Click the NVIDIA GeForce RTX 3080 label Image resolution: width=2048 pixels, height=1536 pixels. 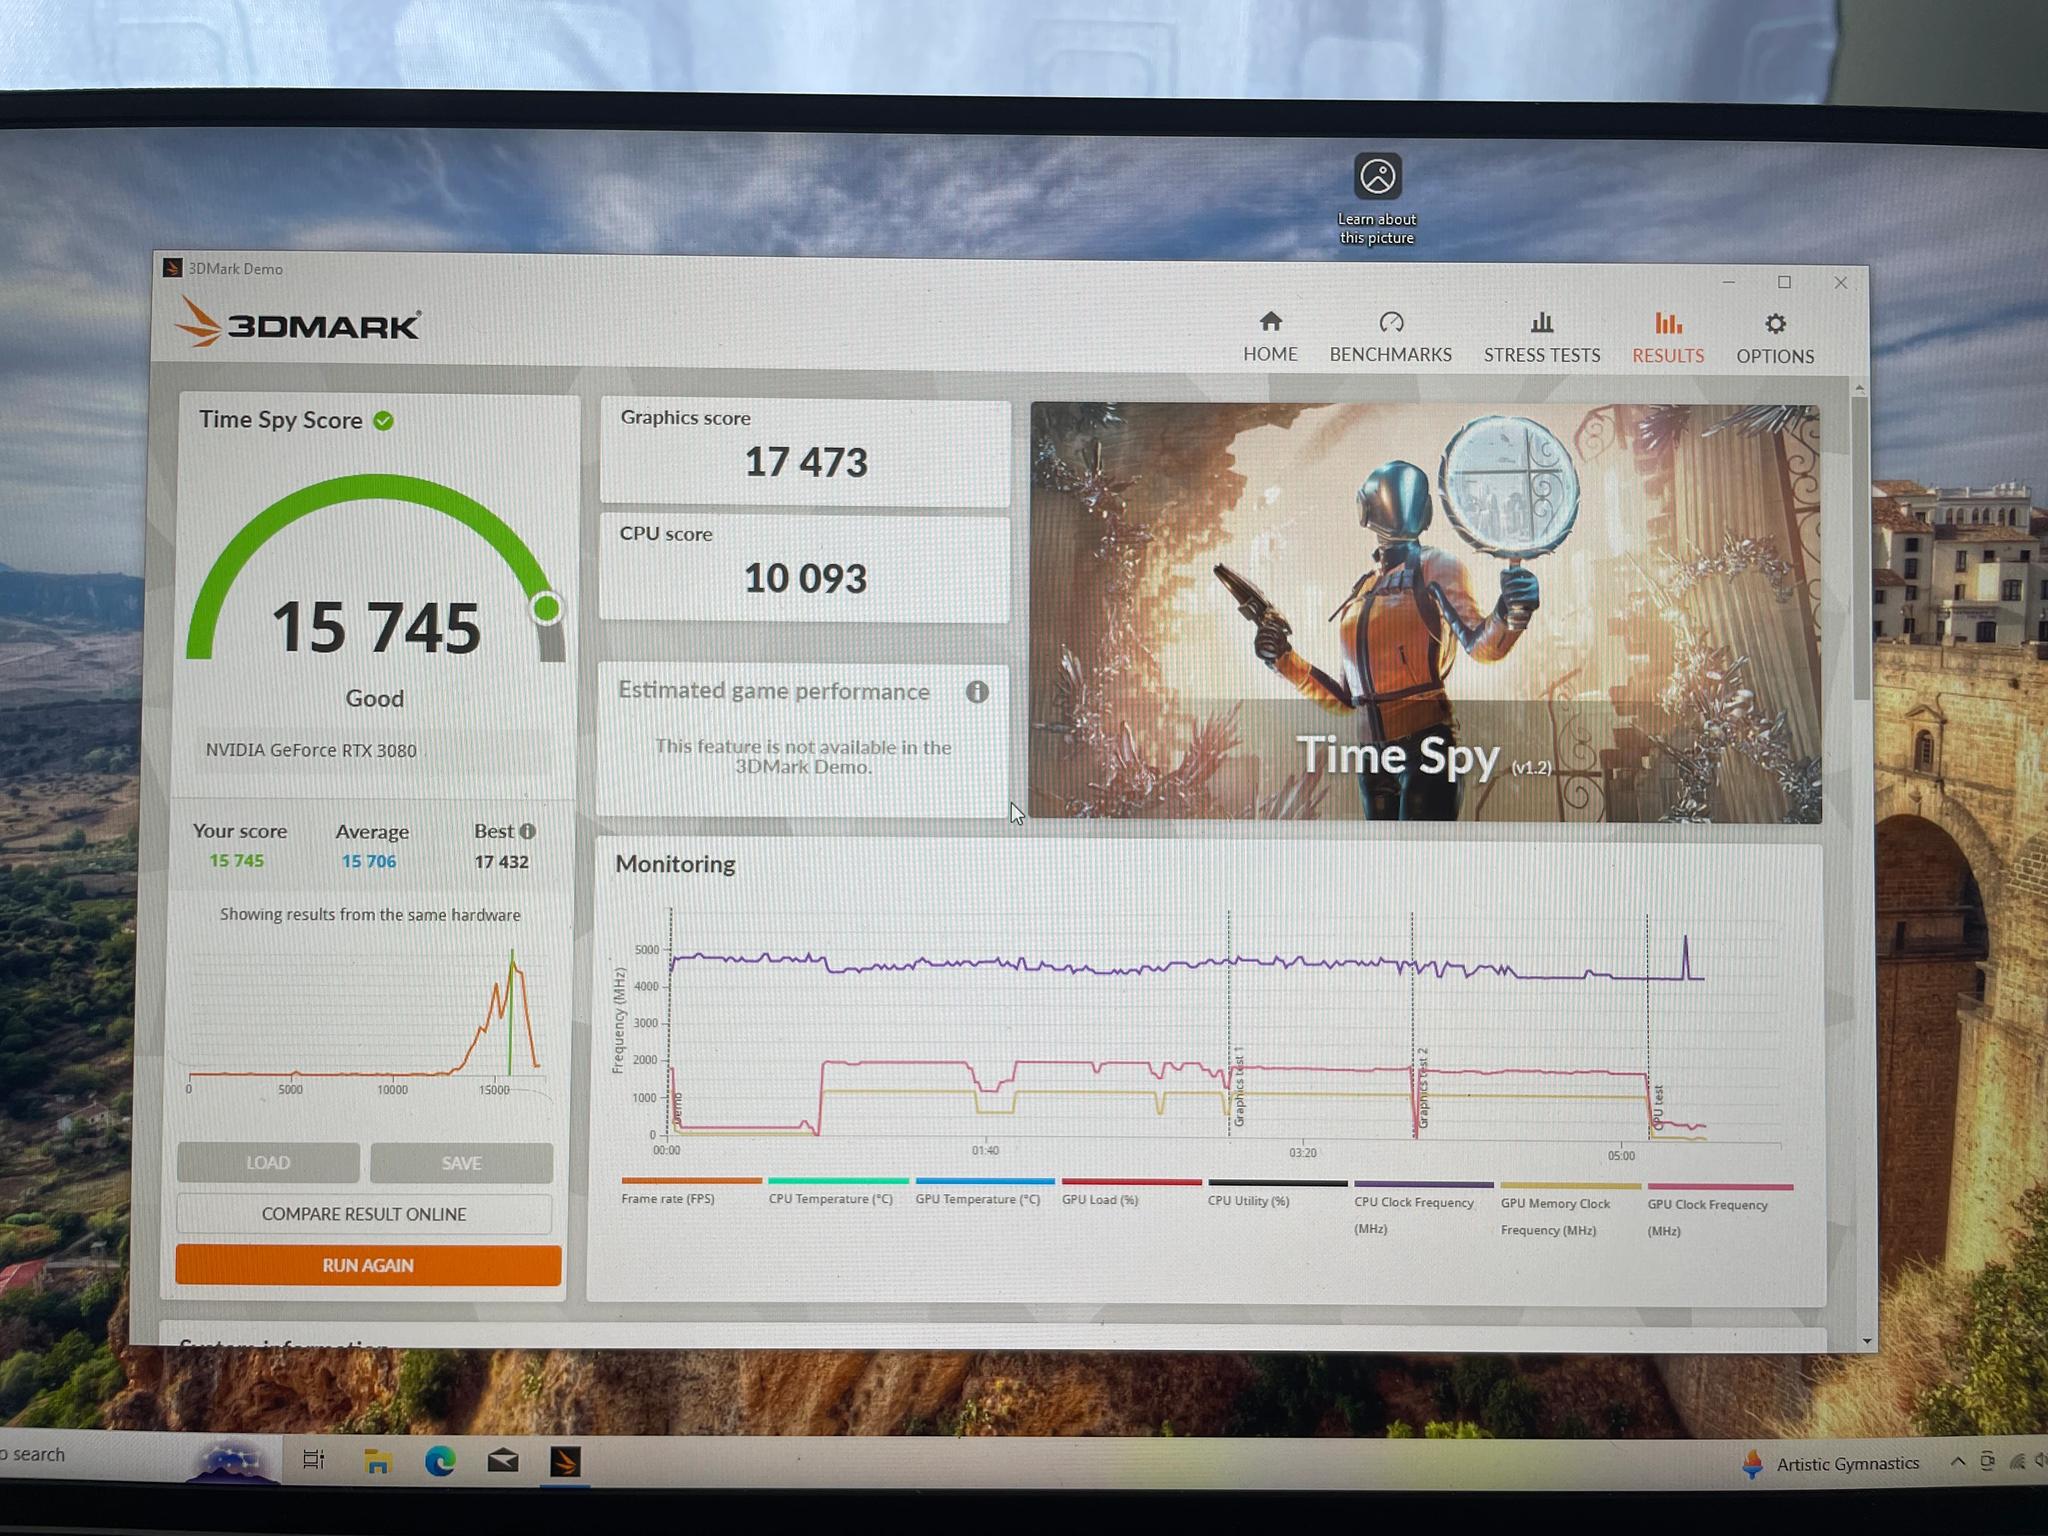click(x=311, y=750)
